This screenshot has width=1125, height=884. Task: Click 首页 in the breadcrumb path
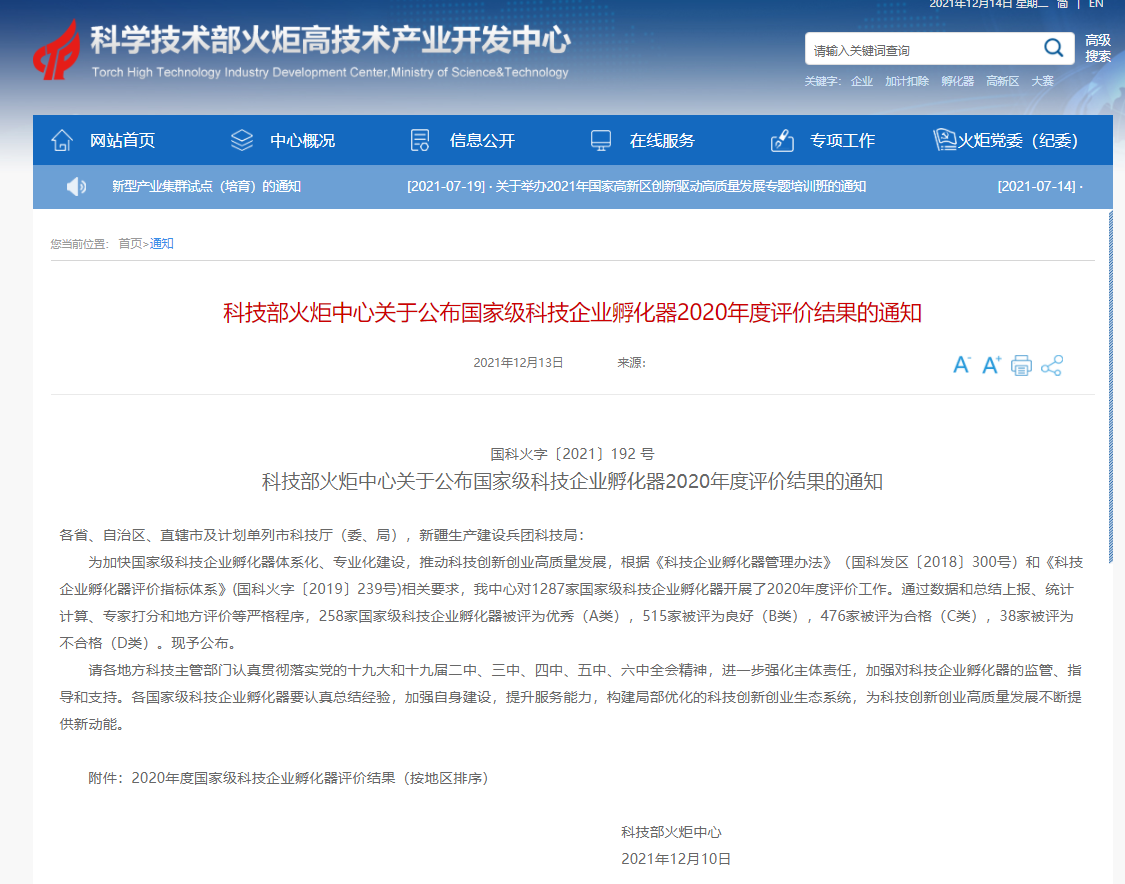point(130,244)
